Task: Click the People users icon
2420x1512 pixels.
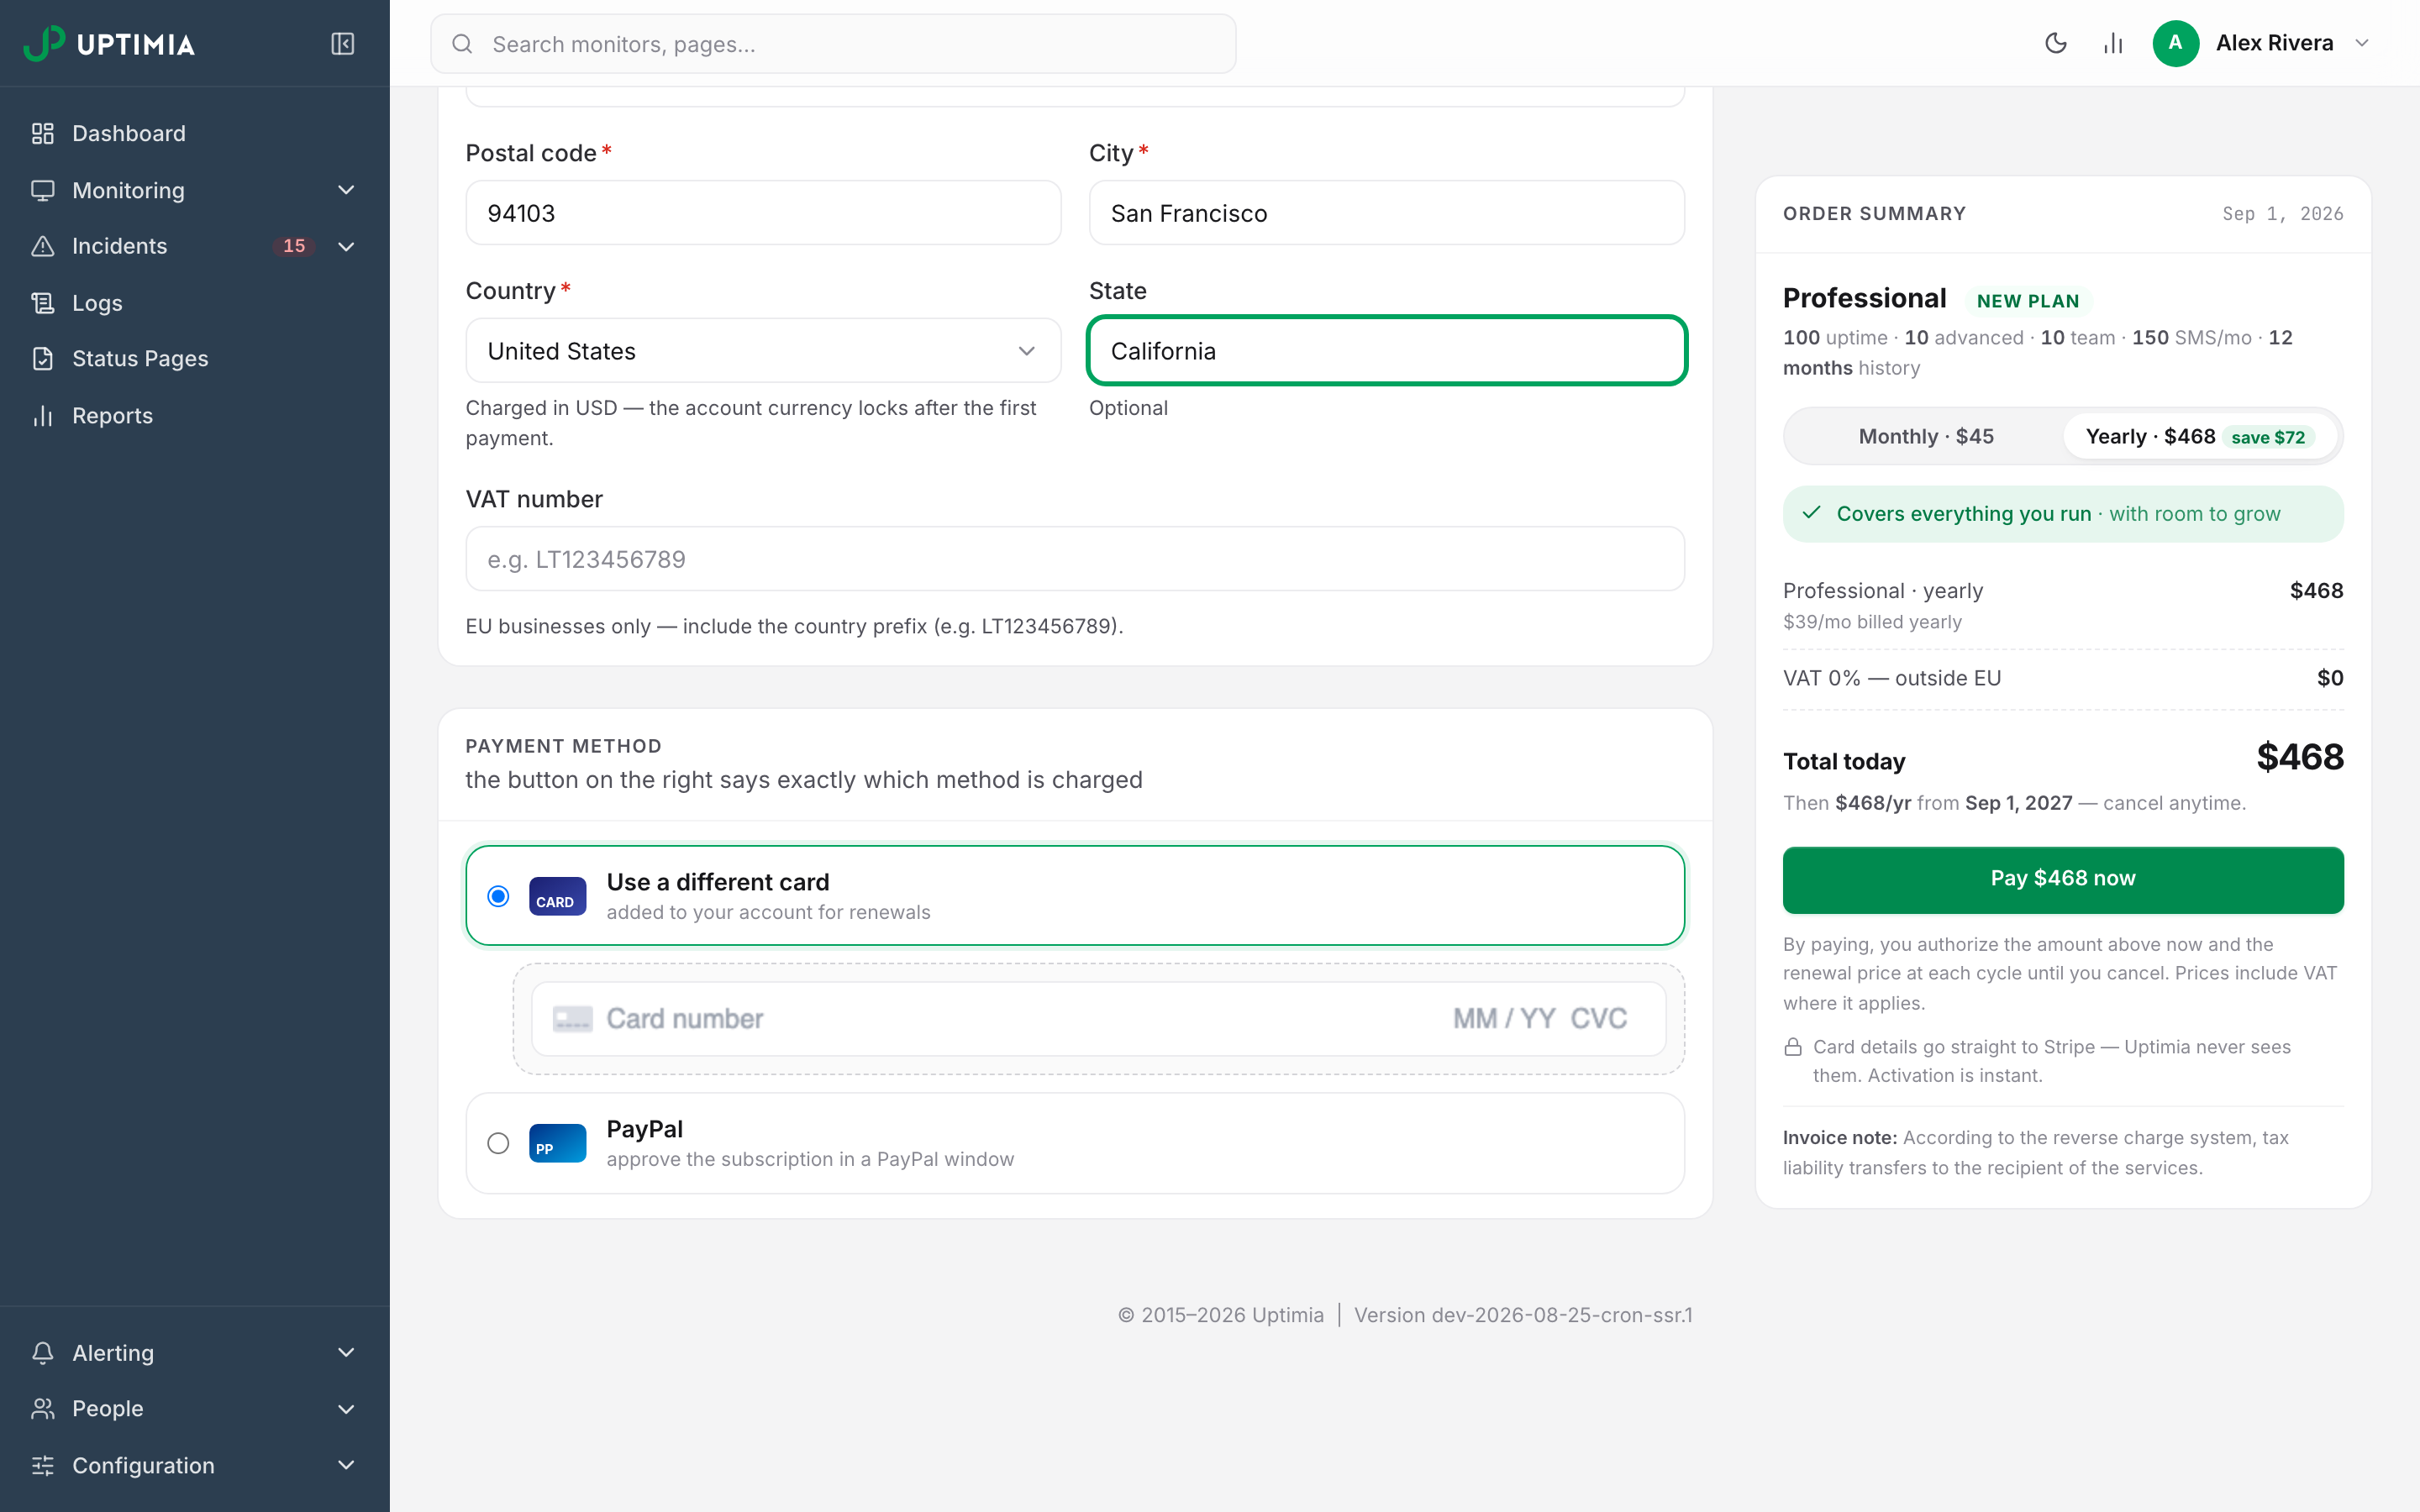Action: point(43,1409)
